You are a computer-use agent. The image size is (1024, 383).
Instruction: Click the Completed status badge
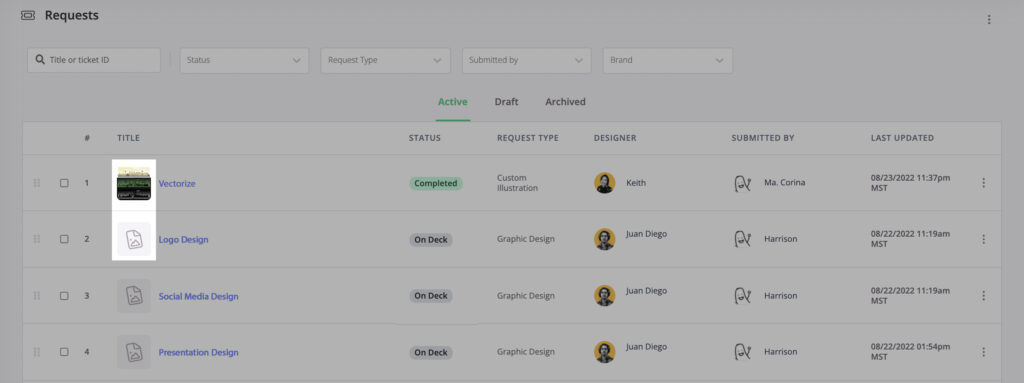(x=436, y=183)
